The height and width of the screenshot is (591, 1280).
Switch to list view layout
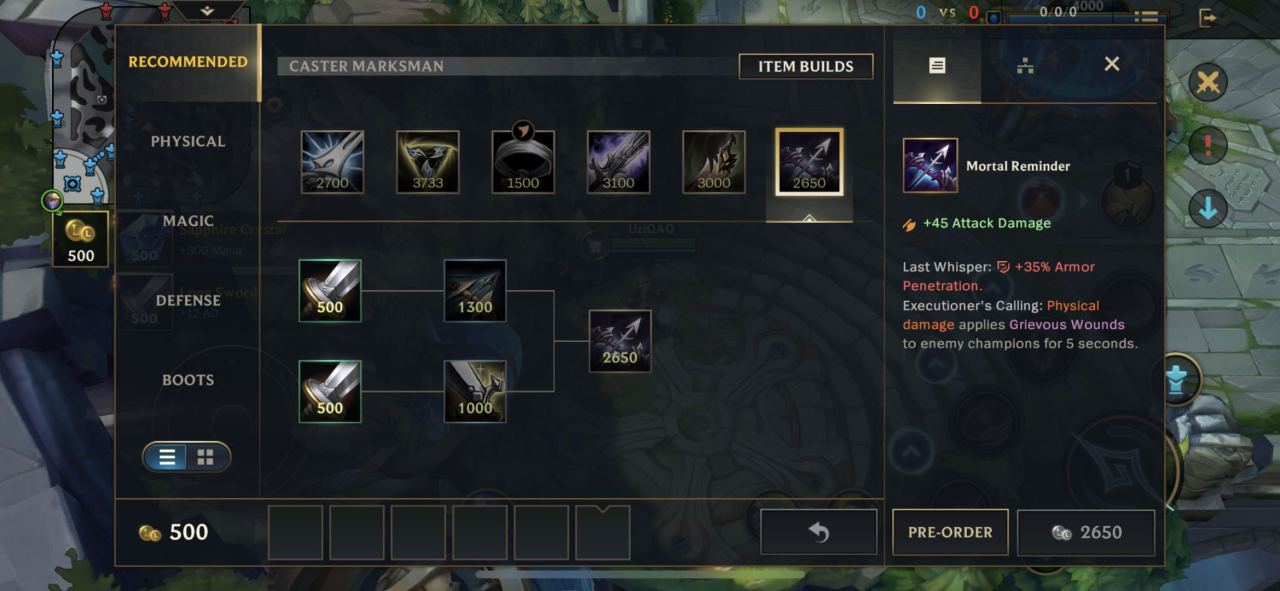[167, 457]
